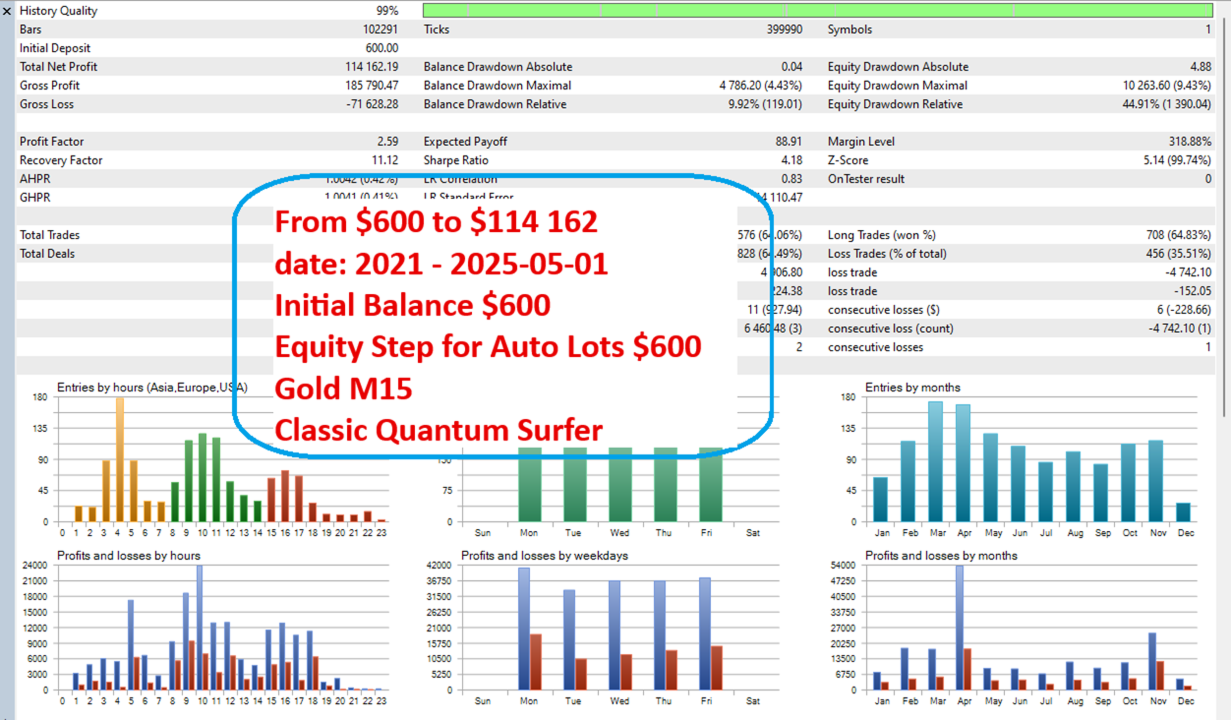Select the 99% history quality value
This screenshot has width=1231, height=720.
[x=387, y=11]
